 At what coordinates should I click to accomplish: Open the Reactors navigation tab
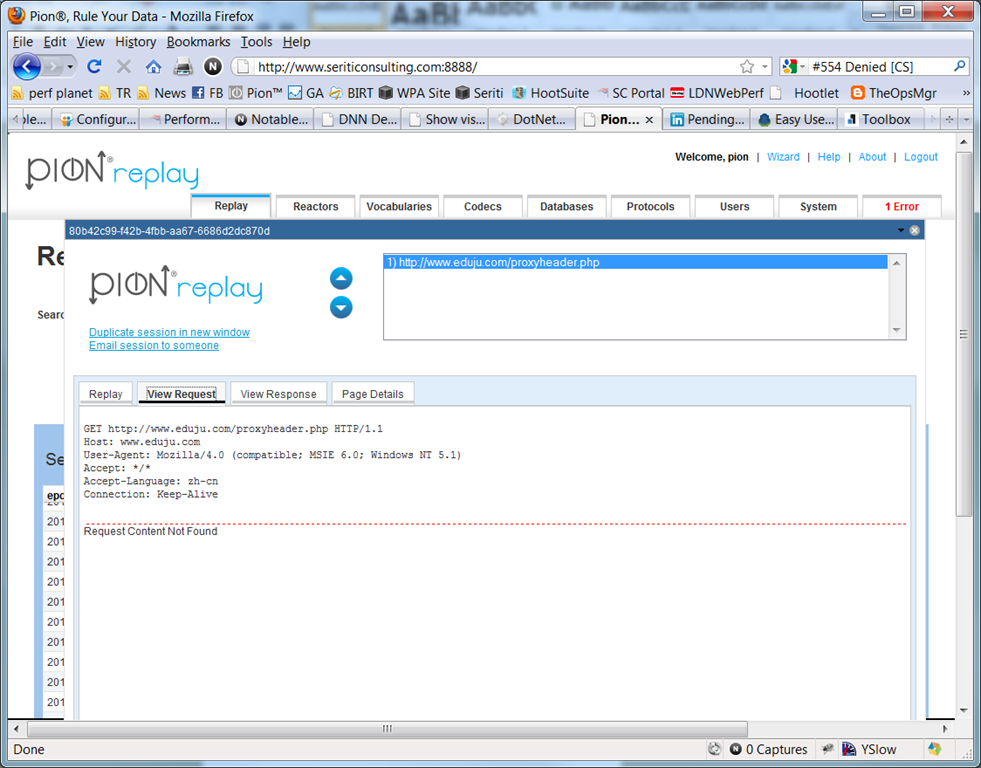coord(315,206)
